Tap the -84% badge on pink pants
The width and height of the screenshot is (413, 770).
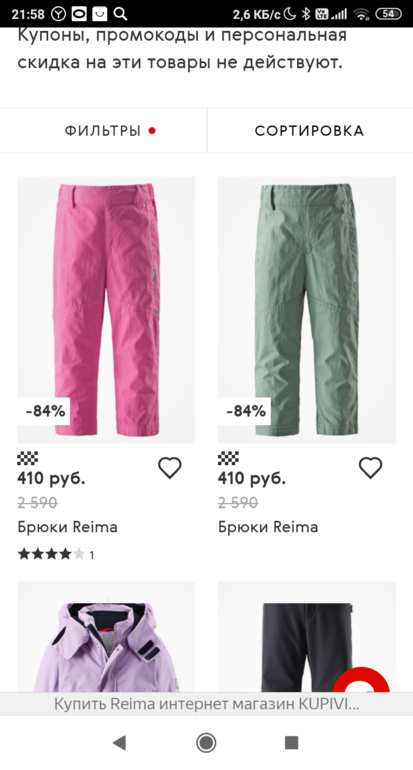pos(45,411)
